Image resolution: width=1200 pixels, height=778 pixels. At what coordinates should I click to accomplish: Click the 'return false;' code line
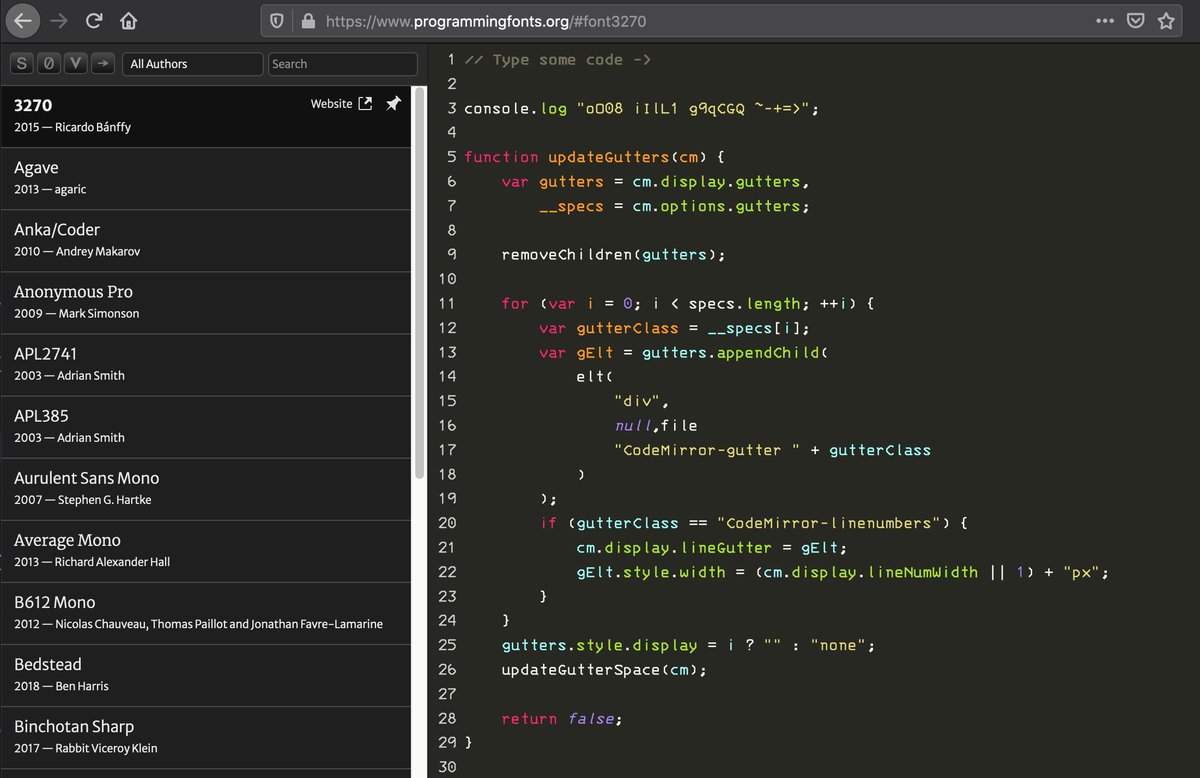click(561, 718)
